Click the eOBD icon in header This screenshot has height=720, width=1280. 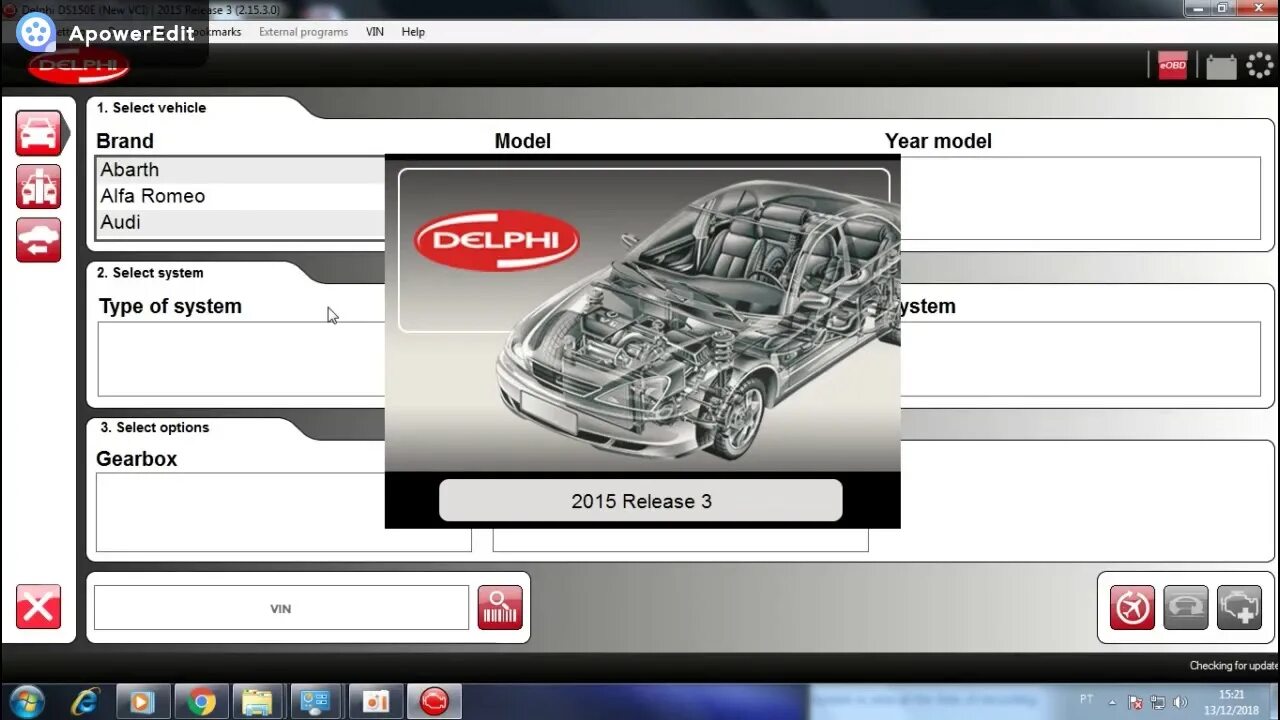[1172, 66]
